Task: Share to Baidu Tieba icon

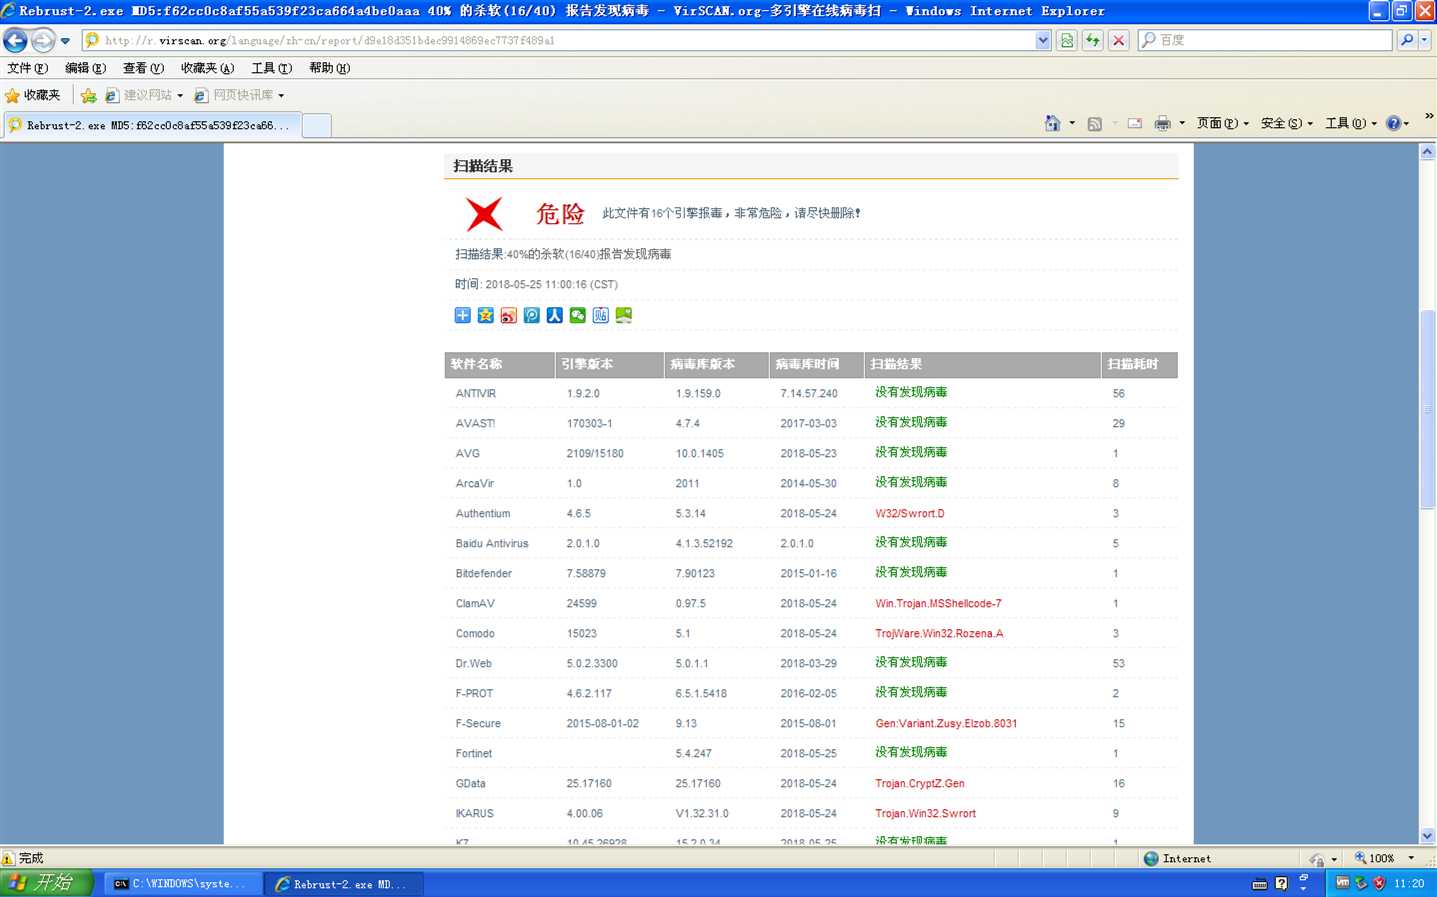Action: point(600,315)
